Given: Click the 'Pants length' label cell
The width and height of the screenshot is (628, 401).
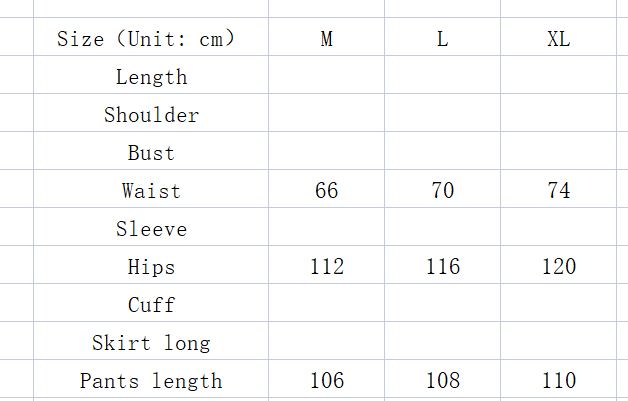Looking at the screenshot, I should 151,381.
